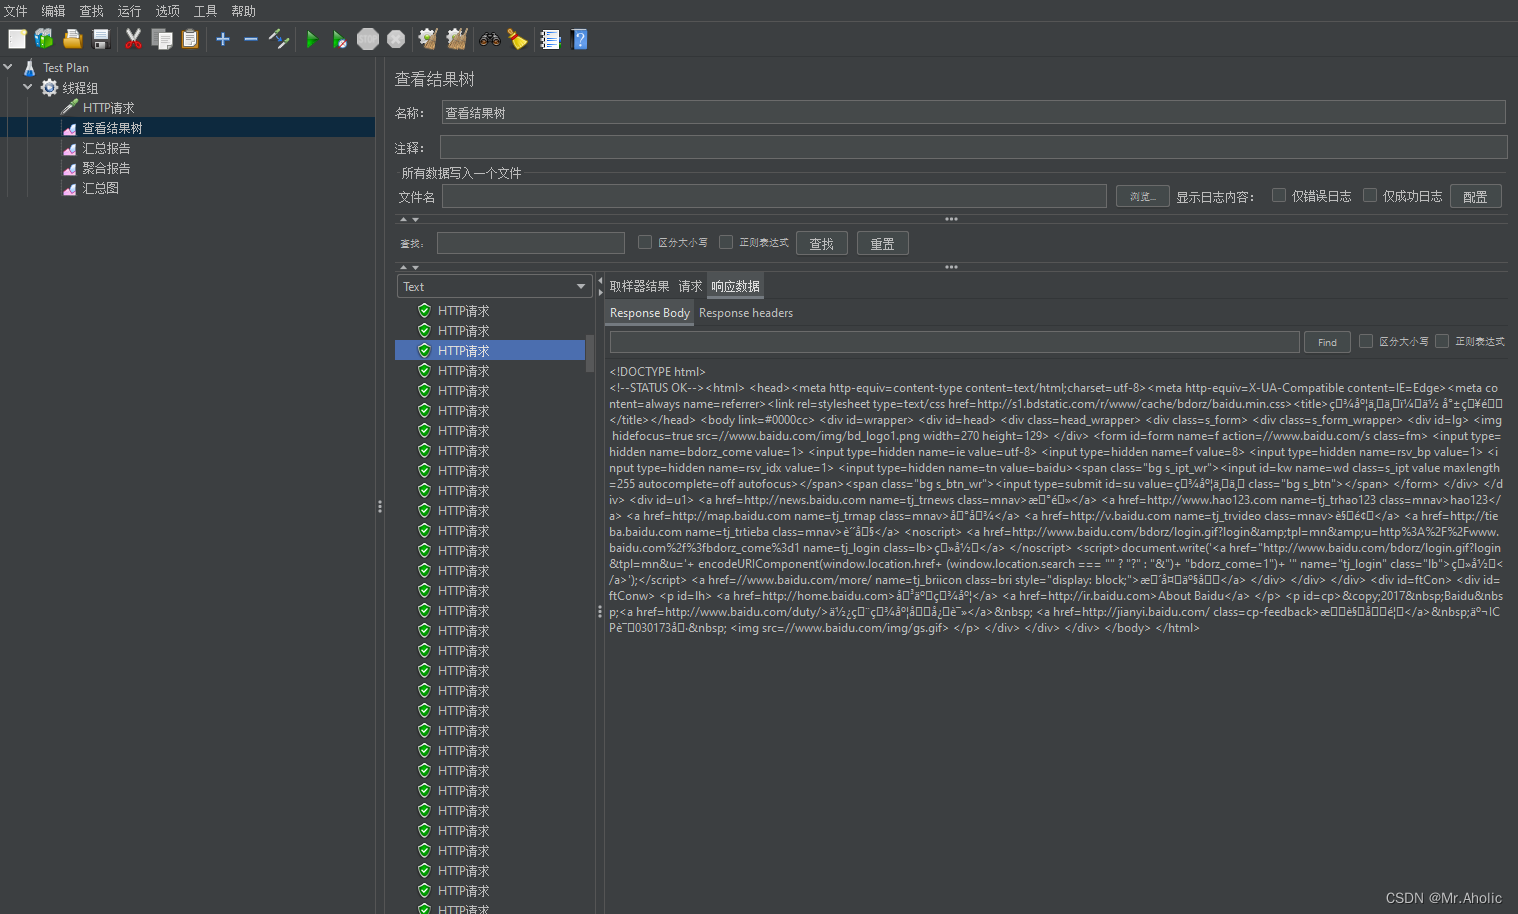Switch to 响应数据 tab
Viewport: 1518px width, 914px height.
point(735,286)
